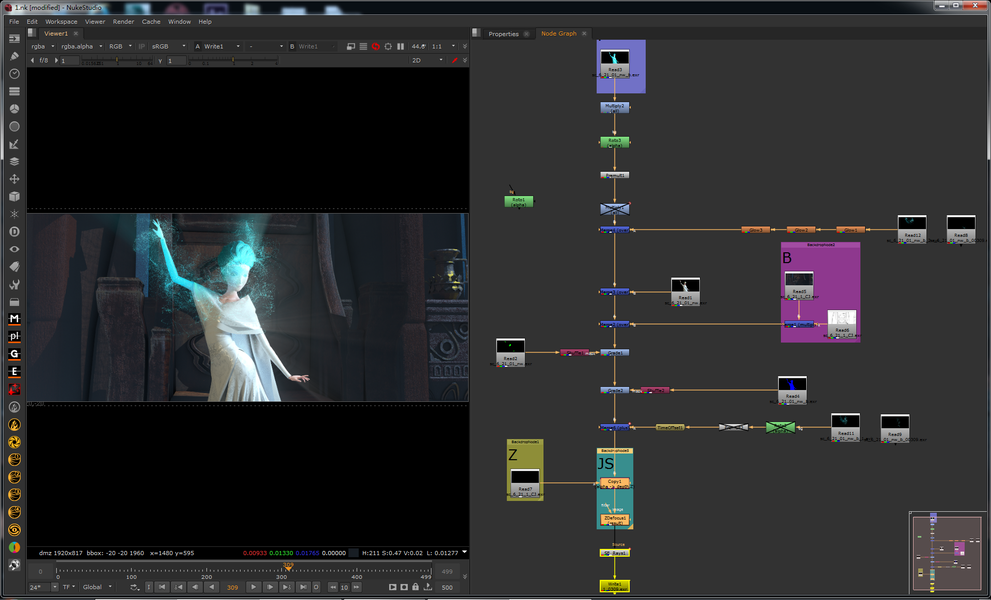Viewport: 991px width, 600px height.
Task: Toggle the playback loop mode button
Action: (135, 587)
